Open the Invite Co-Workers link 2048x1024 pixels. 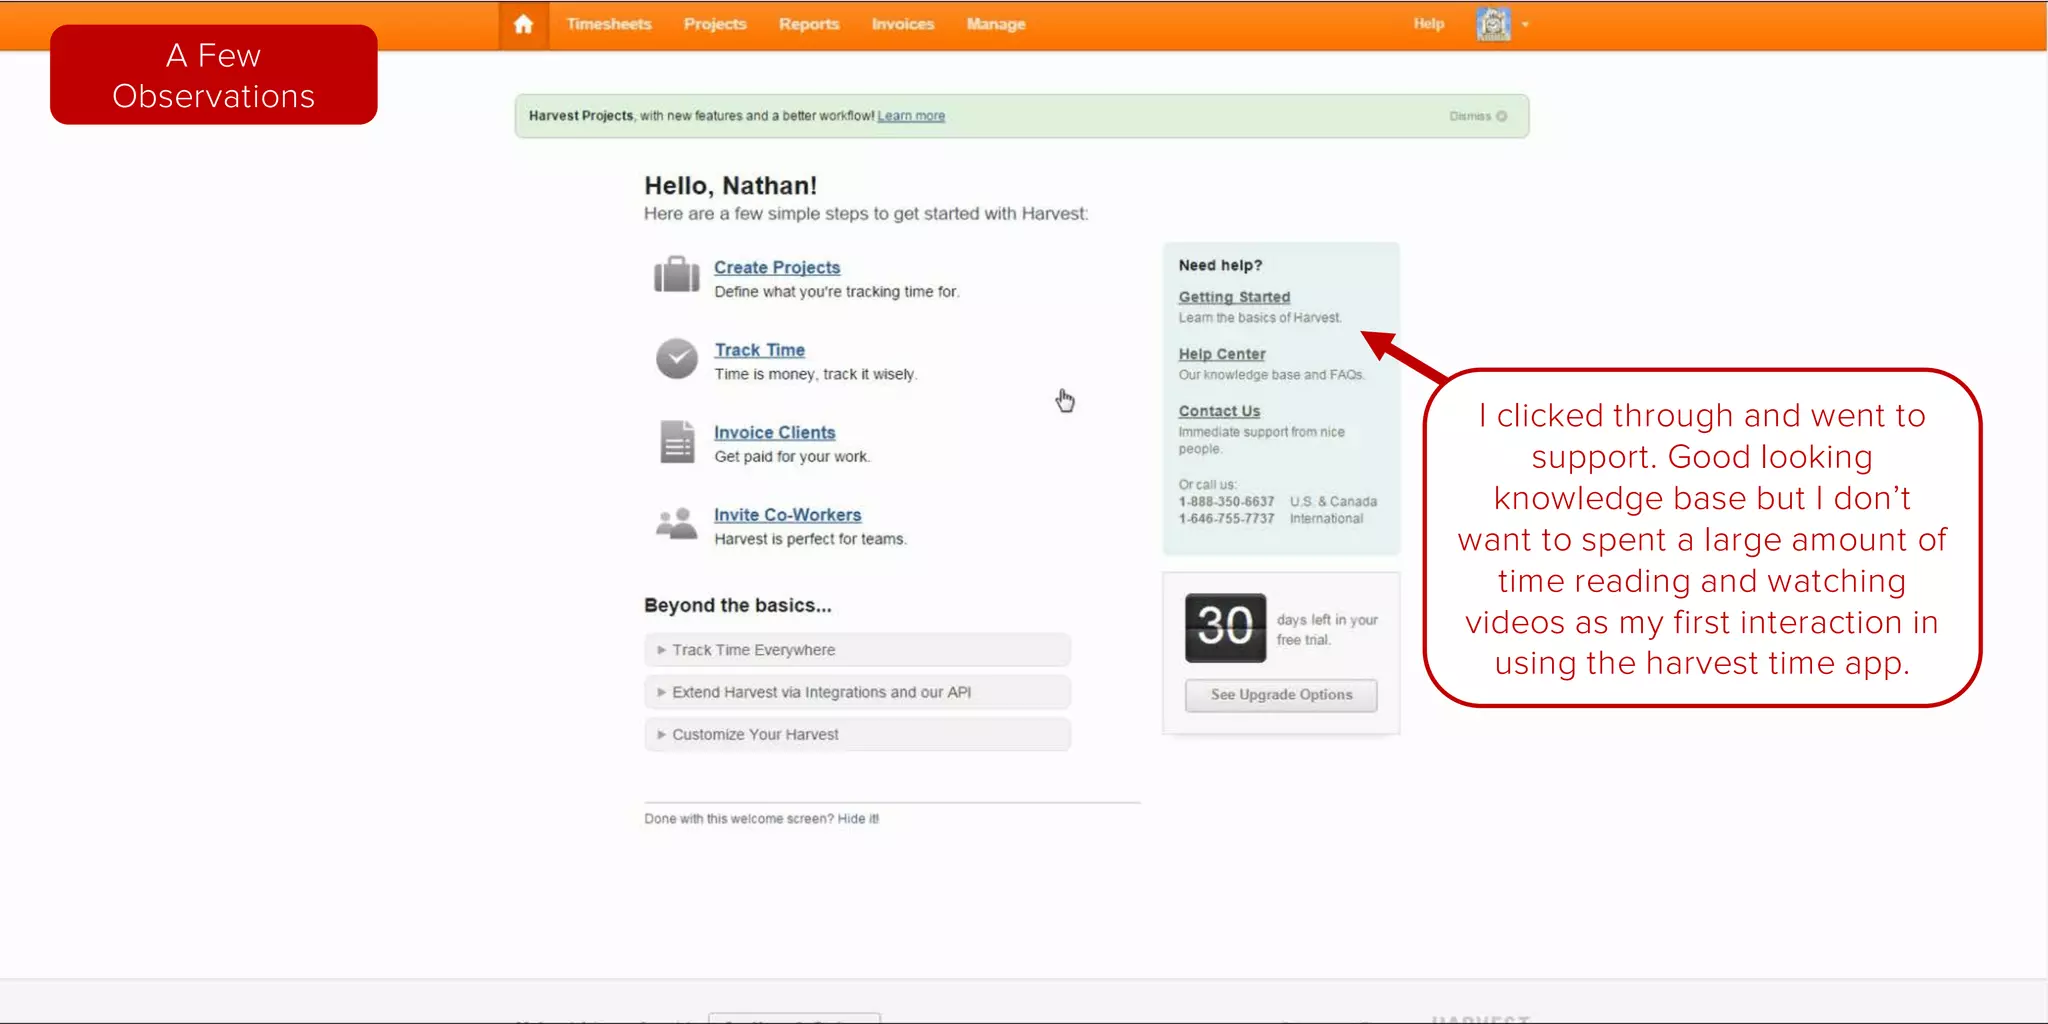coord(788,515)
